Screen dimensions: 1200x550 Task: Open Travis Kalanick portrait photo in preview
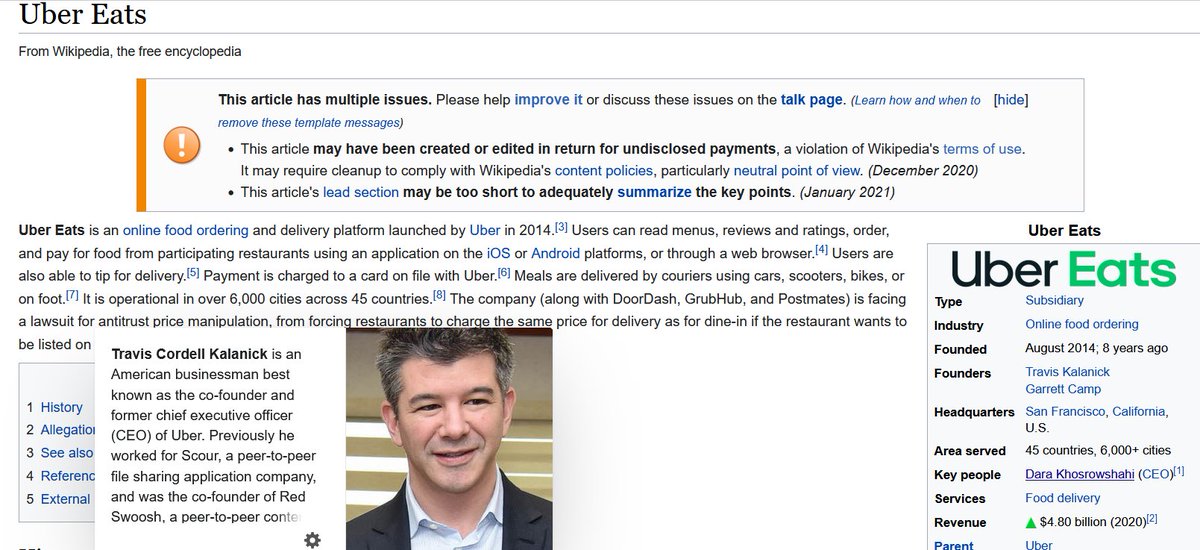click(449, 439)
